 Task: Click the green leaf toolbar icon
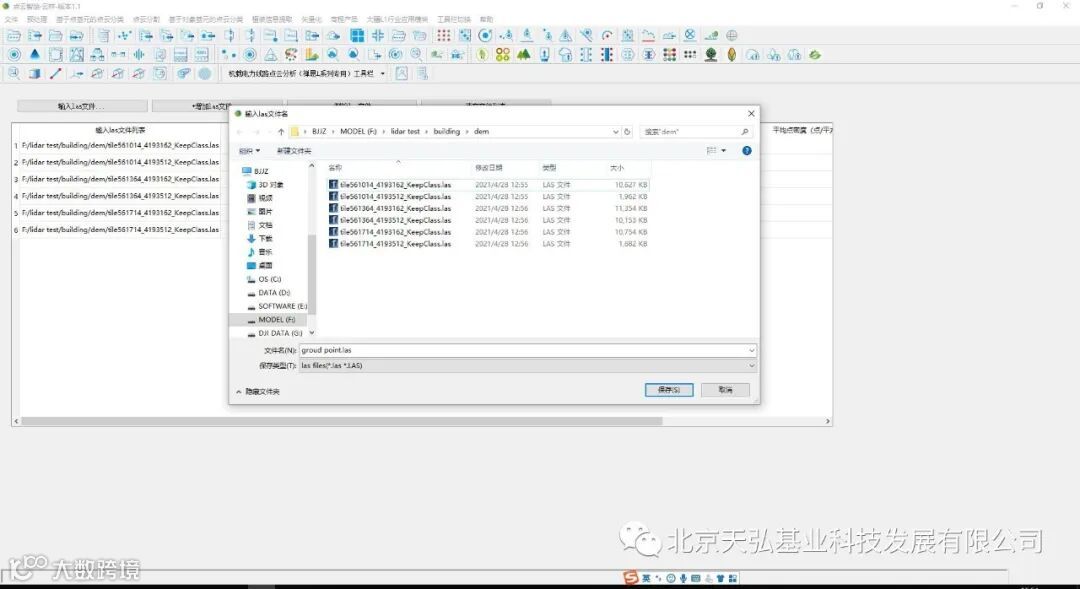click(482, 54)
